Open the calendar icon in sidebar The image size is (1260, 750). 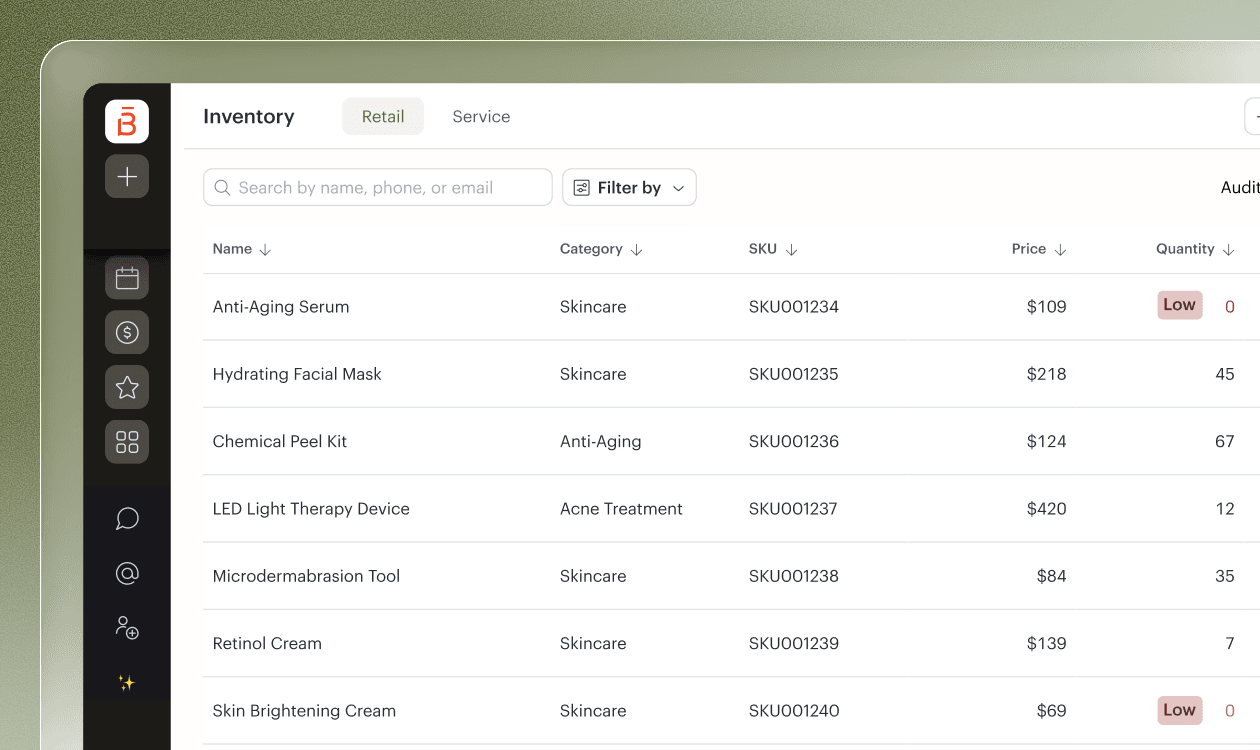tap(127, 278)
